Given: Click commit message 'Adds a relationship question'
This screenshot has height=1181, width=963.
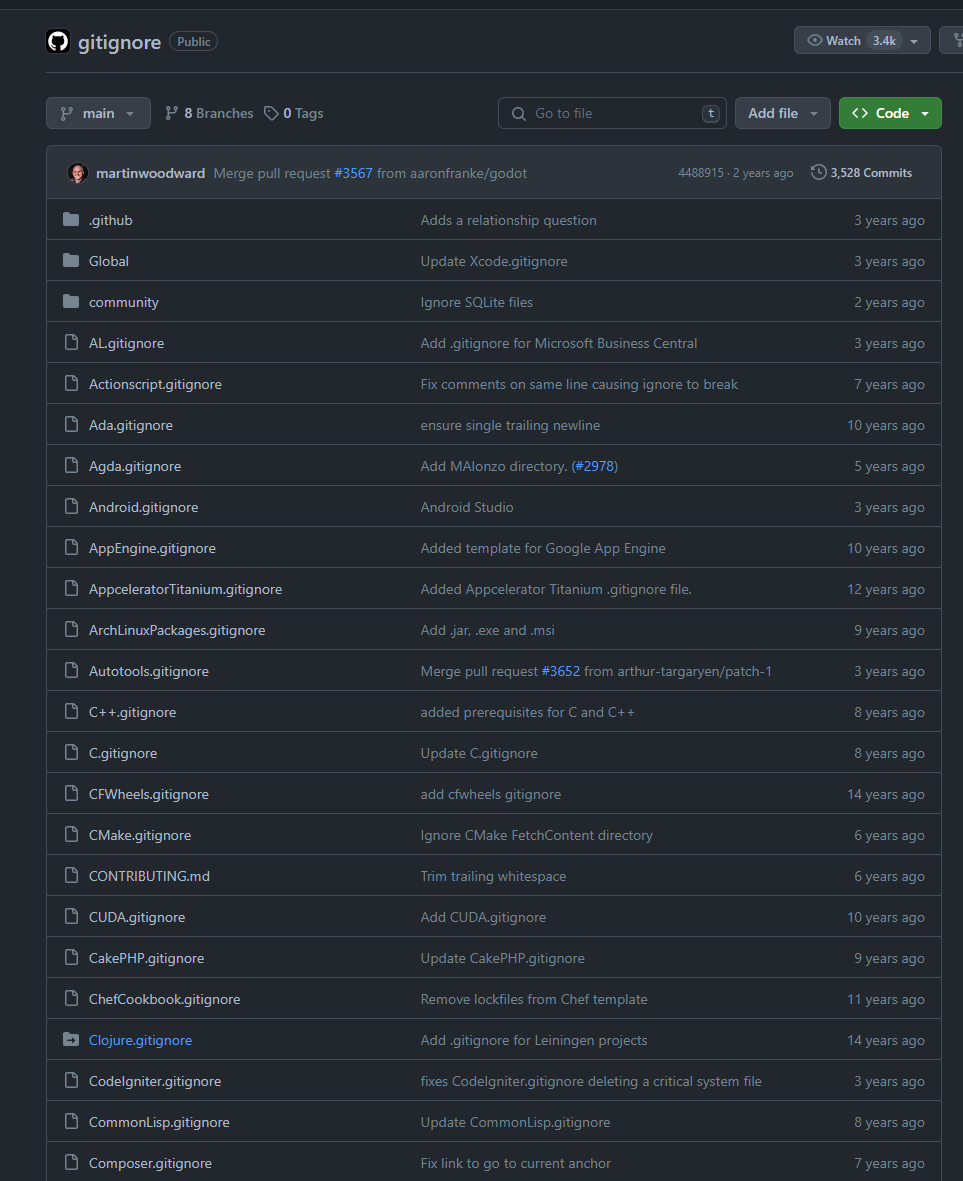Looking at the screenshot, I should (508, 220).
